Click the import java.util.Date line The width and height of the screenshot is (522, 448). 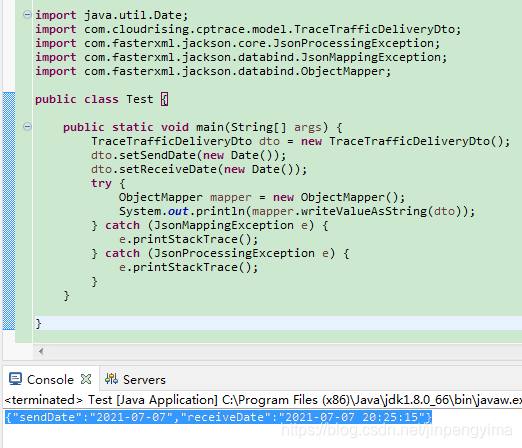click(x=112, y=15)
